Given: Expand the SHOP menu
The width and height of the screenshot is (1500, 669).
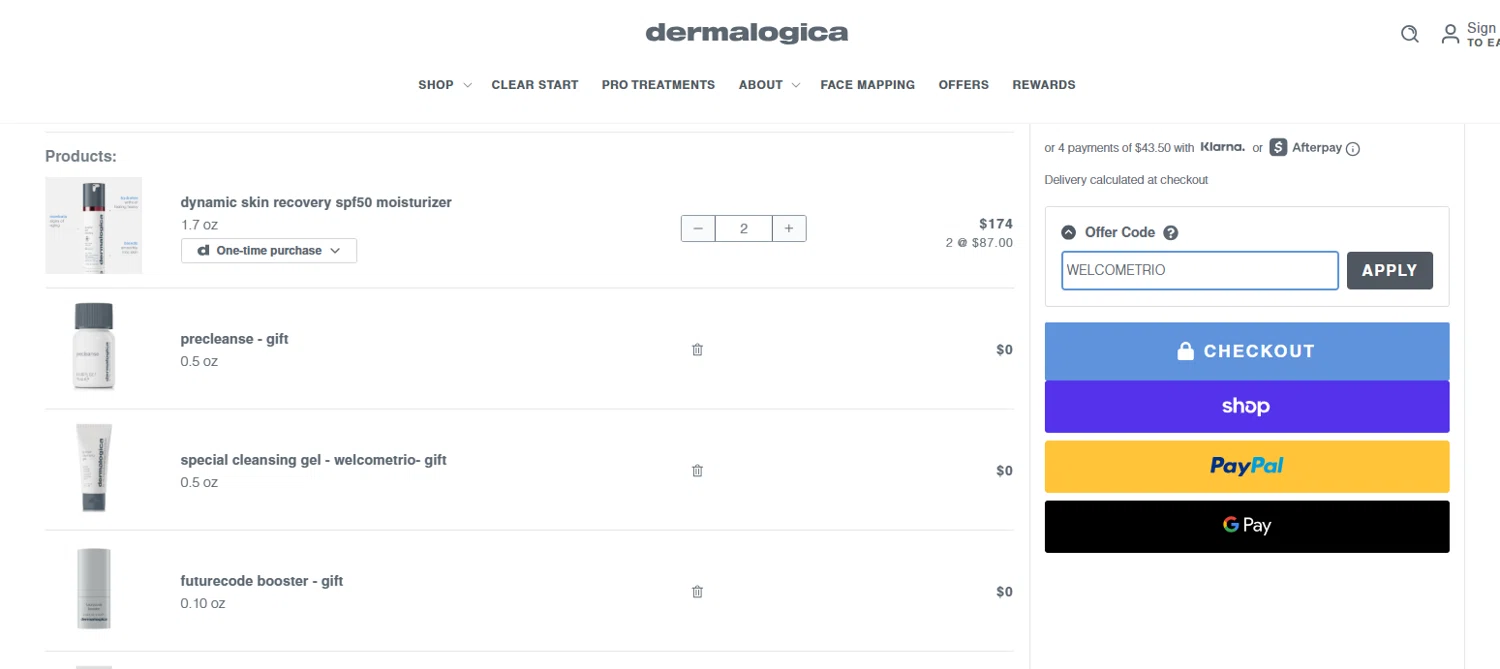Looking at the screenshot, I should pos(444,85).
